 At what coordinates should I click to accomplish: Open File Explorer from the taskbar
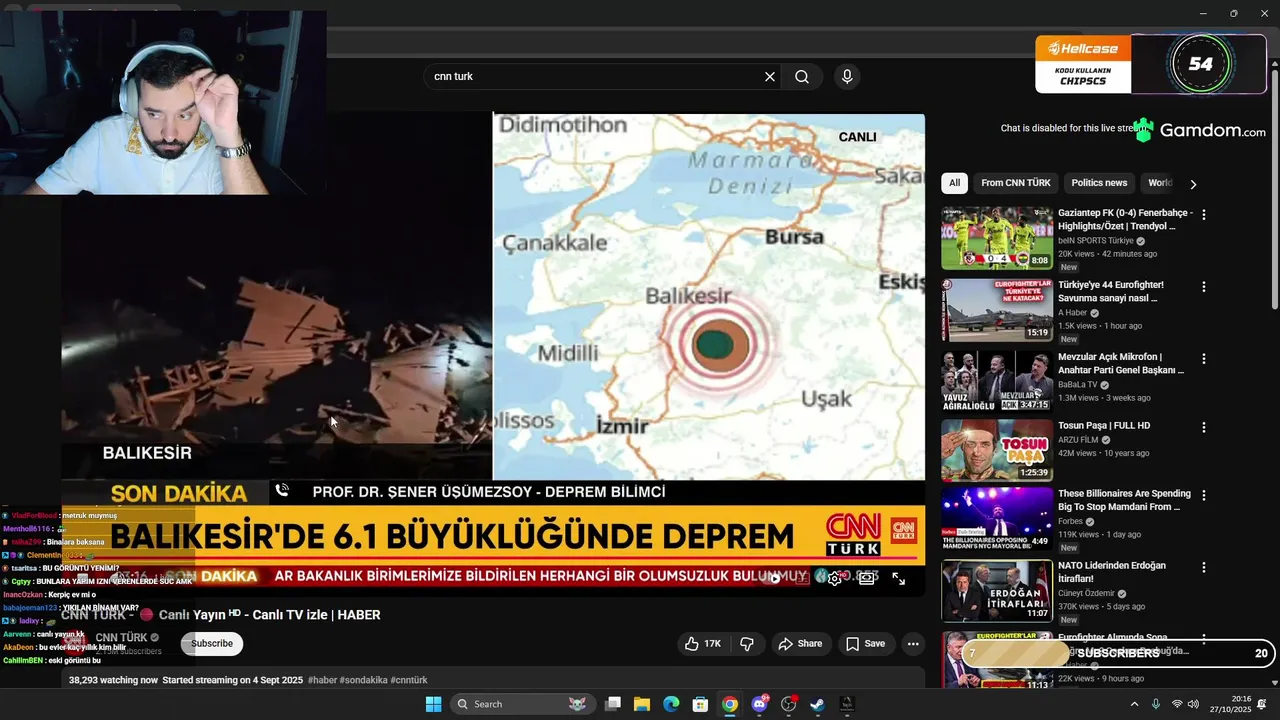642,704
